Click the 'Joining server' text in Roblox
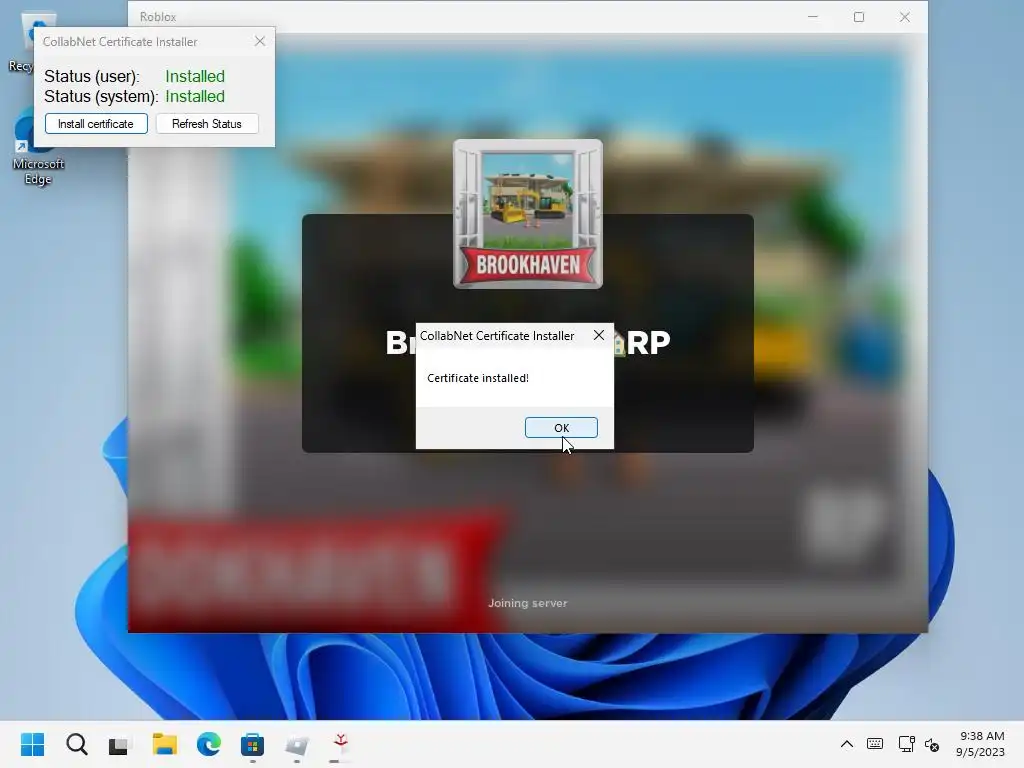This screenshot has height=768, width=1024. (528, 603)
